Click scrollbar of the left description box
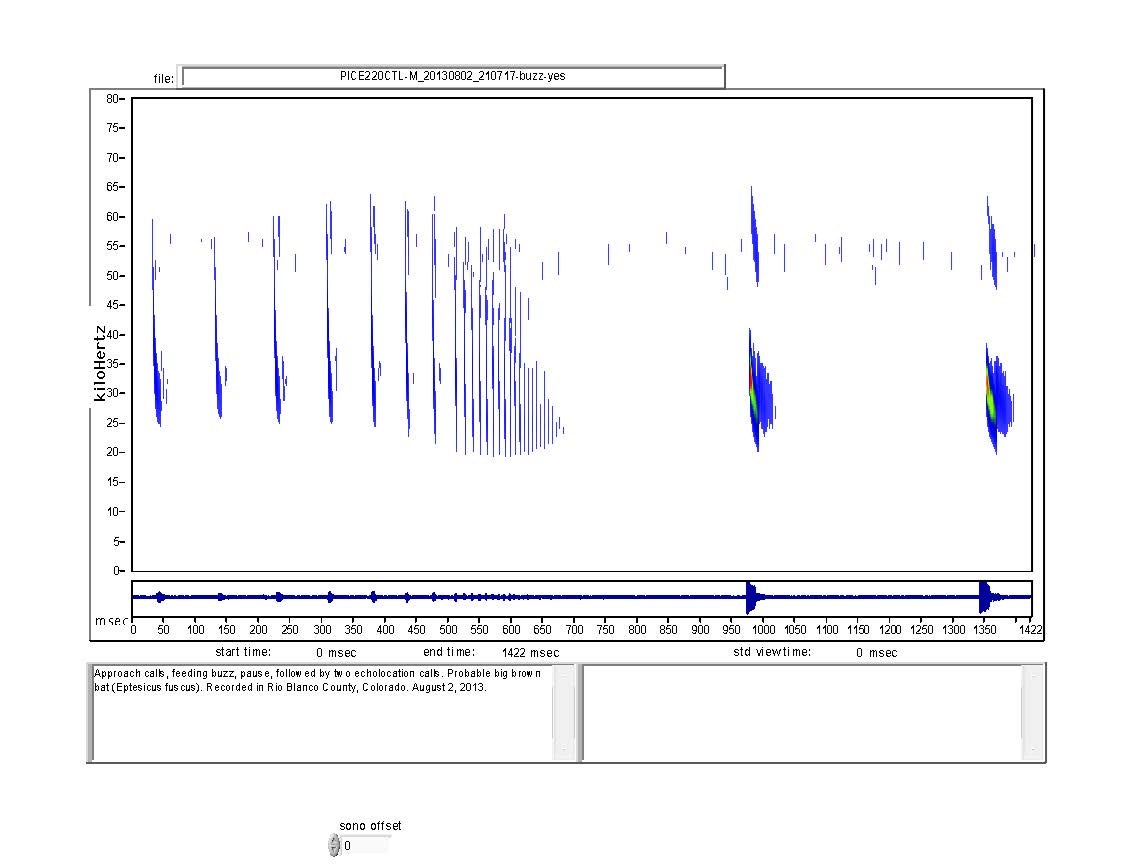Image resolution: width=1122 pixels, height=867 pixels. tap(563, 712)
